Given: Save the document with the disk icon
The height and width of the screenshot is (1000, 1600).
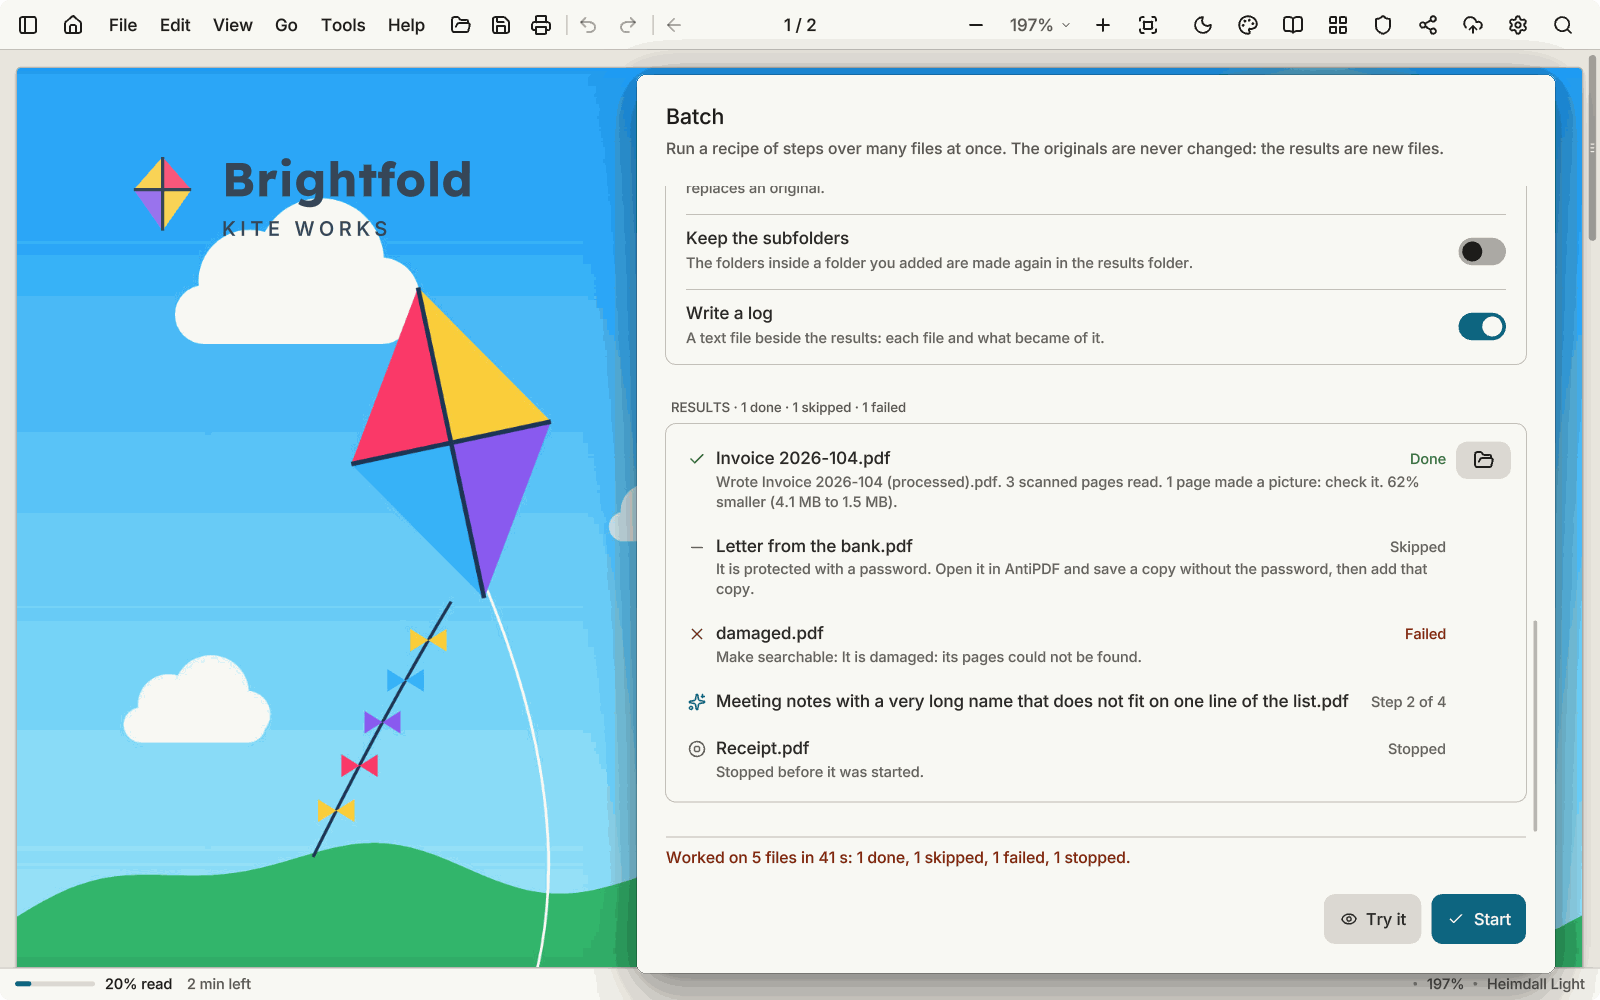Looking at the screenshot, I should click(501, 25).
